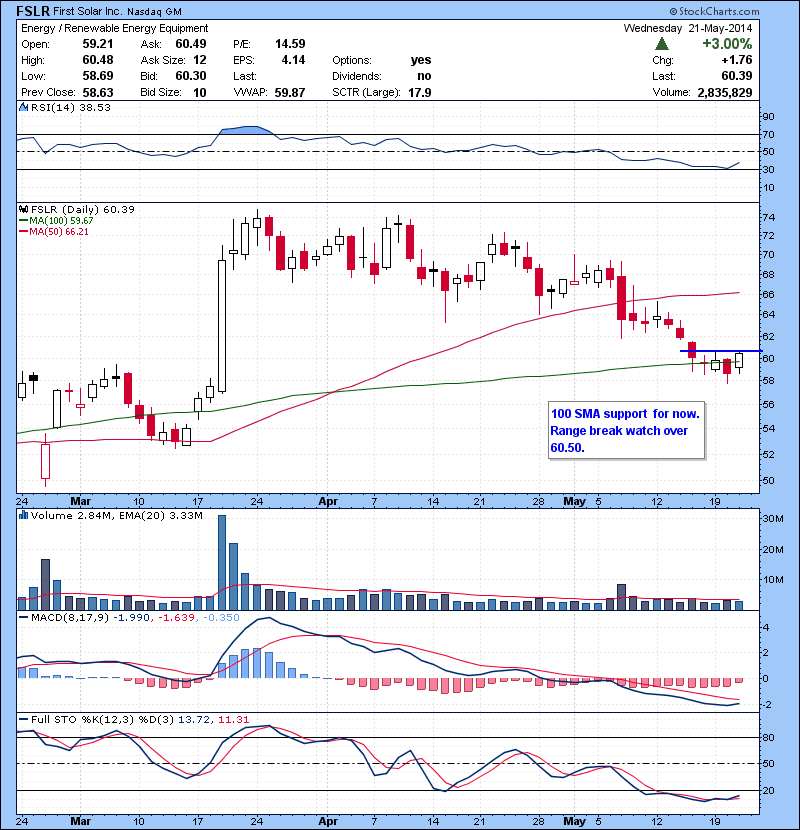Click the green MA(100) legend line marker
This screenshot has width=800, height=830.
pyautogui.click(x=24, y=221)
